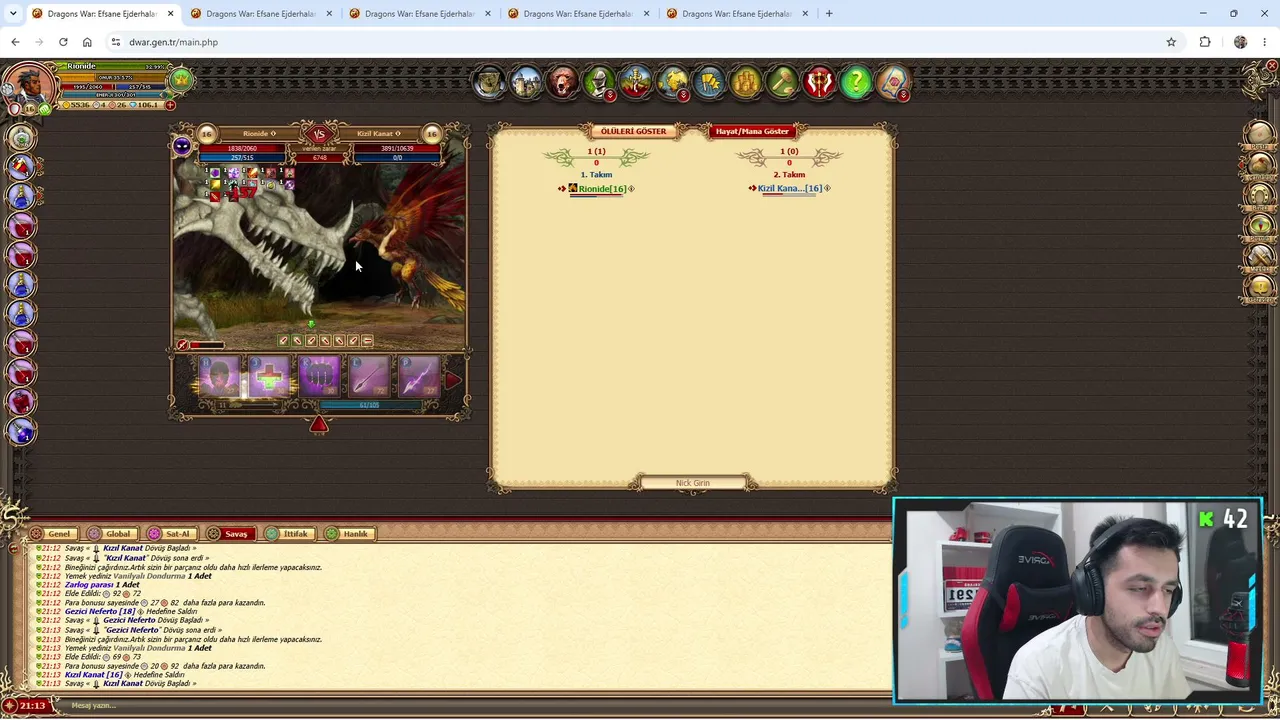
Task: Use the green cross healing skill
Action: tap(269, 378)
